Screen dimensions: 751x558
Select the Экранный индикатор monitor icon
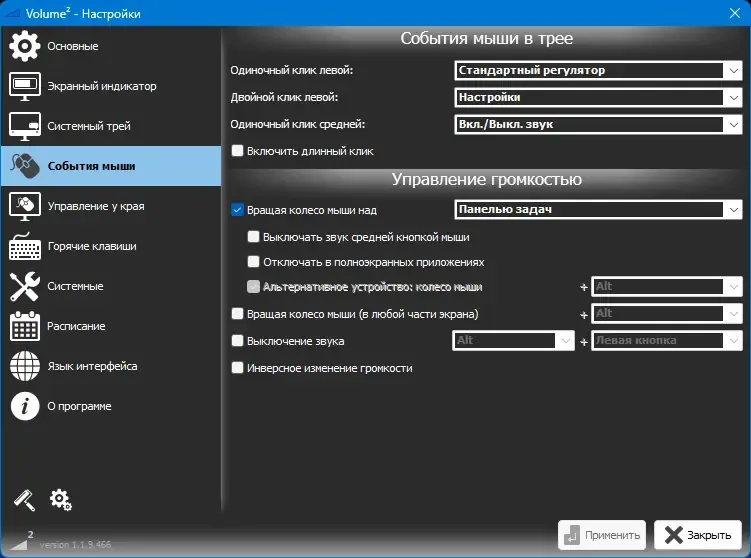pos(24,86)
